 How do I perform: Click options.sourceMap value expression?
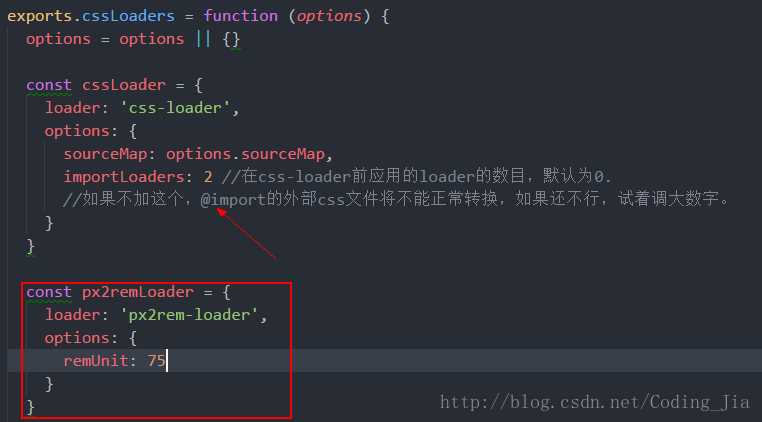click(245, 155)
